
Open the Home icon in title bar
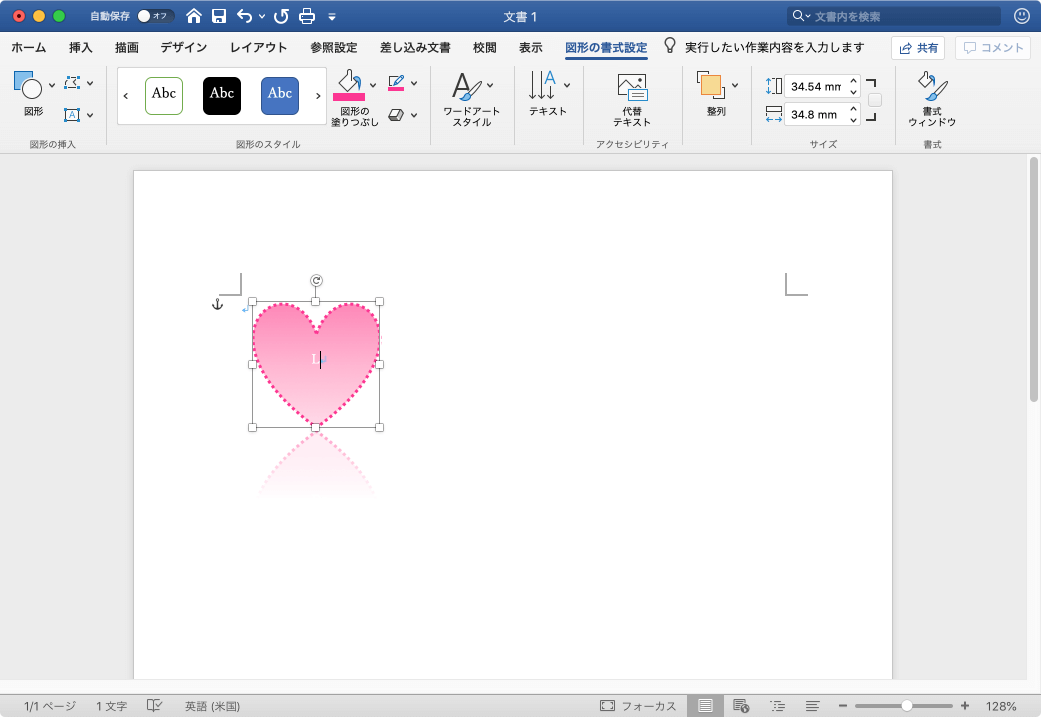193,16
